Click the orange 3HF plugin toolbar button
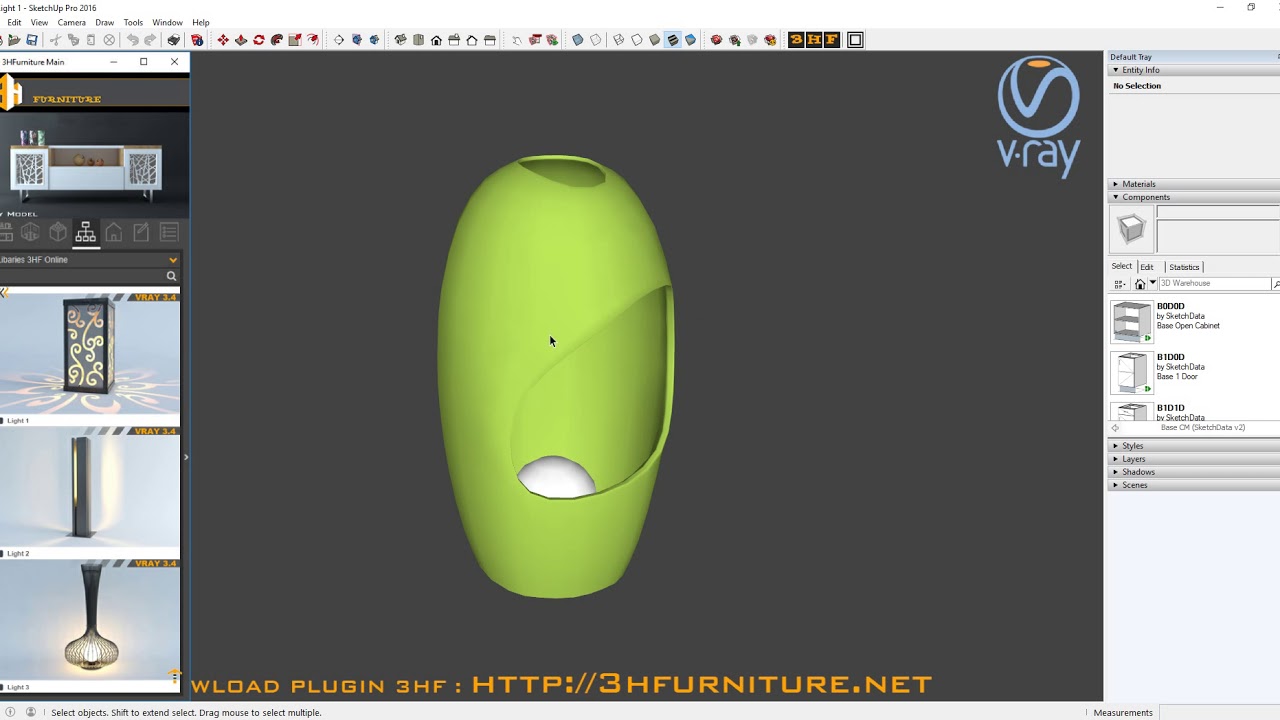1280x720 pixels. (x=813, y=40)
